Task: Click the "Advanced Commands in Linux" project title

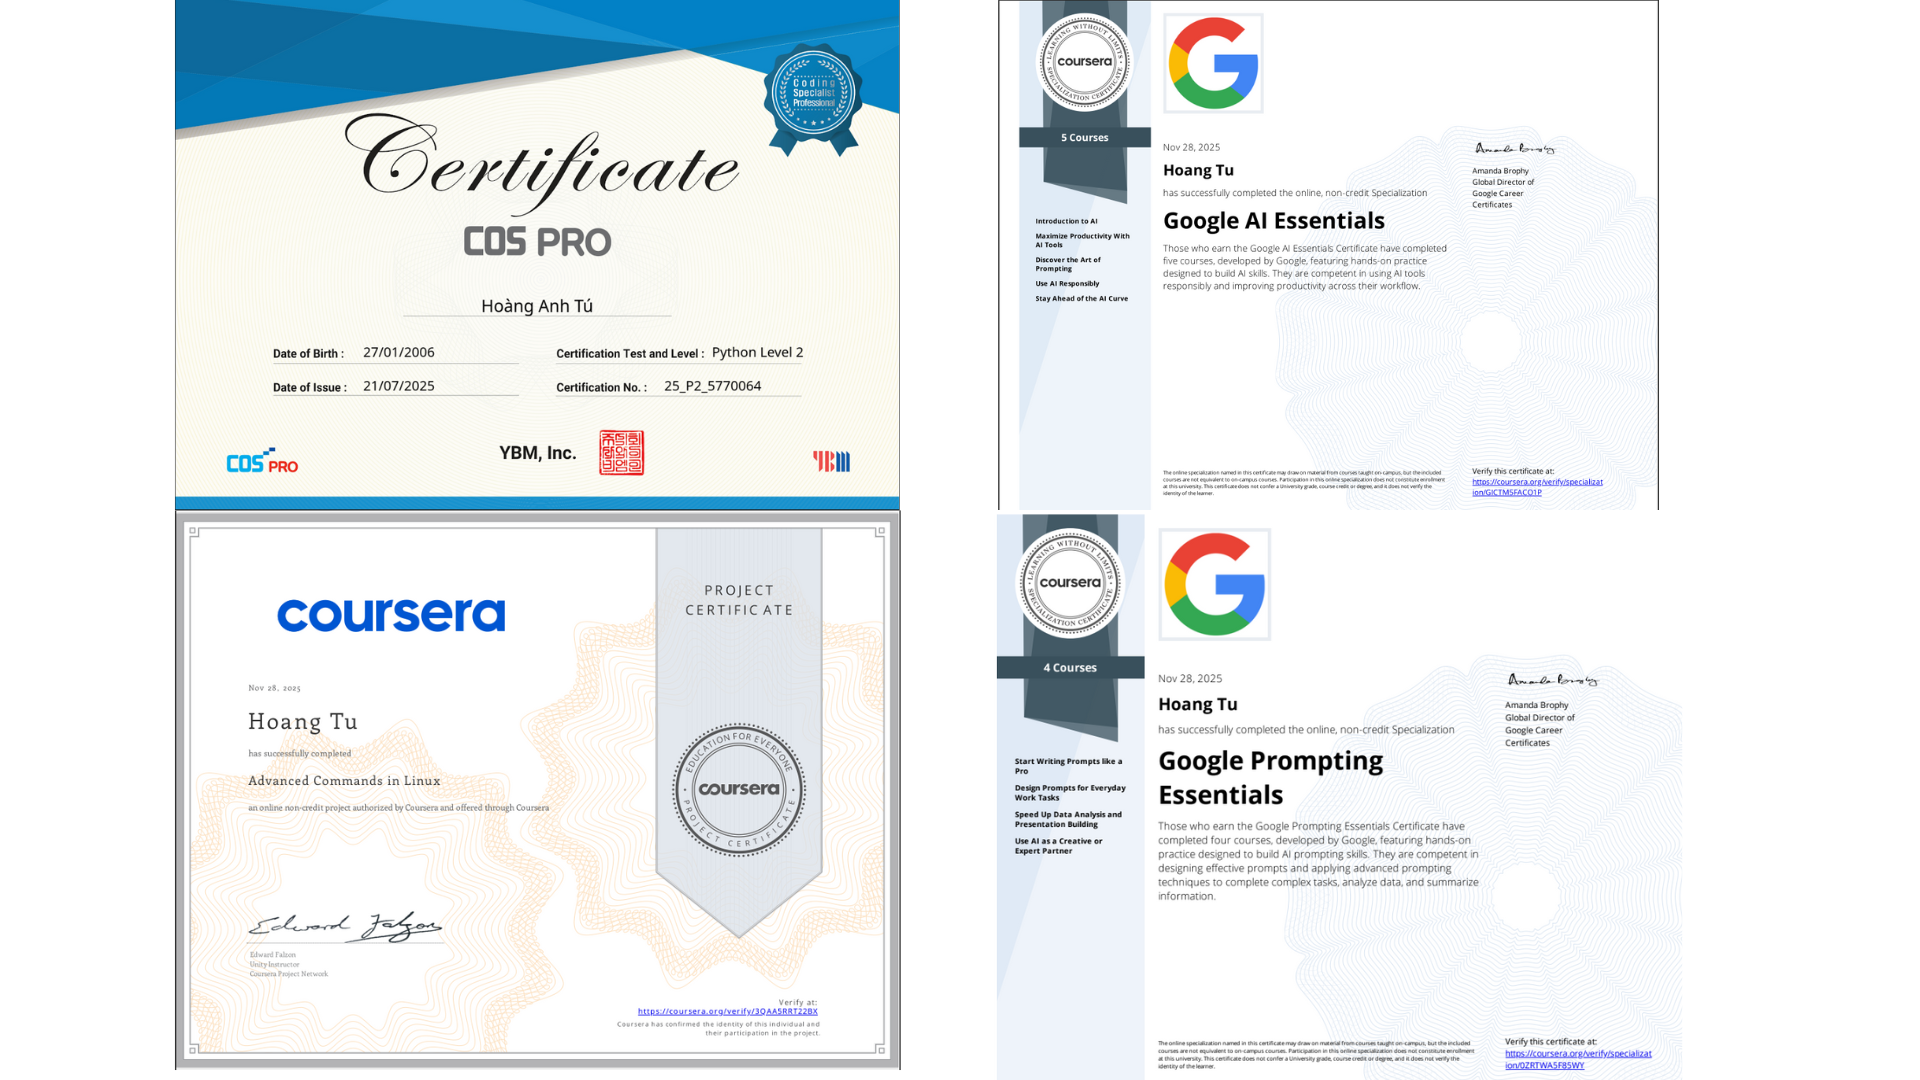Action: 344,781
